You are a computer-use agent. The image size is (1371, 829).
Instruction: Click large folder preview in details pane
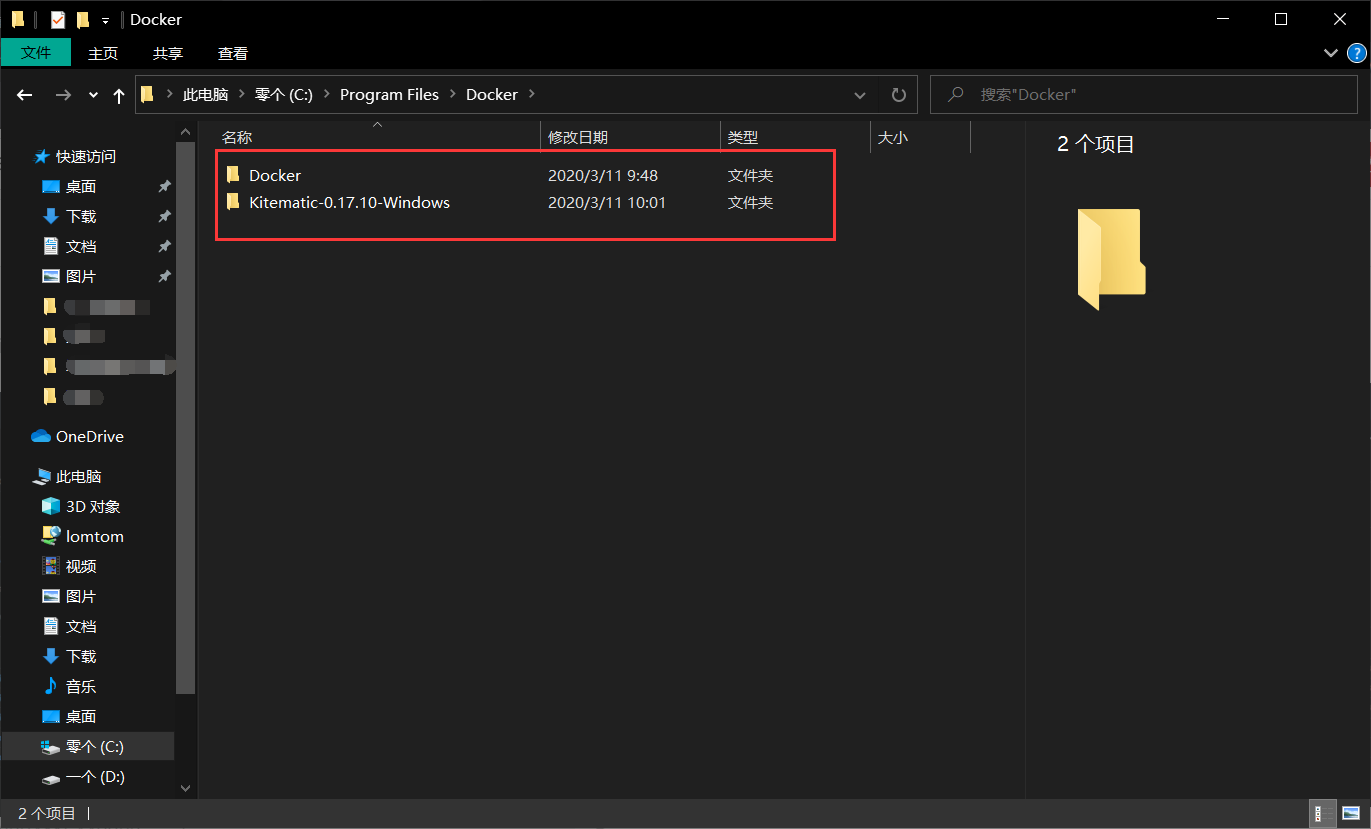tap(1111, 259)
